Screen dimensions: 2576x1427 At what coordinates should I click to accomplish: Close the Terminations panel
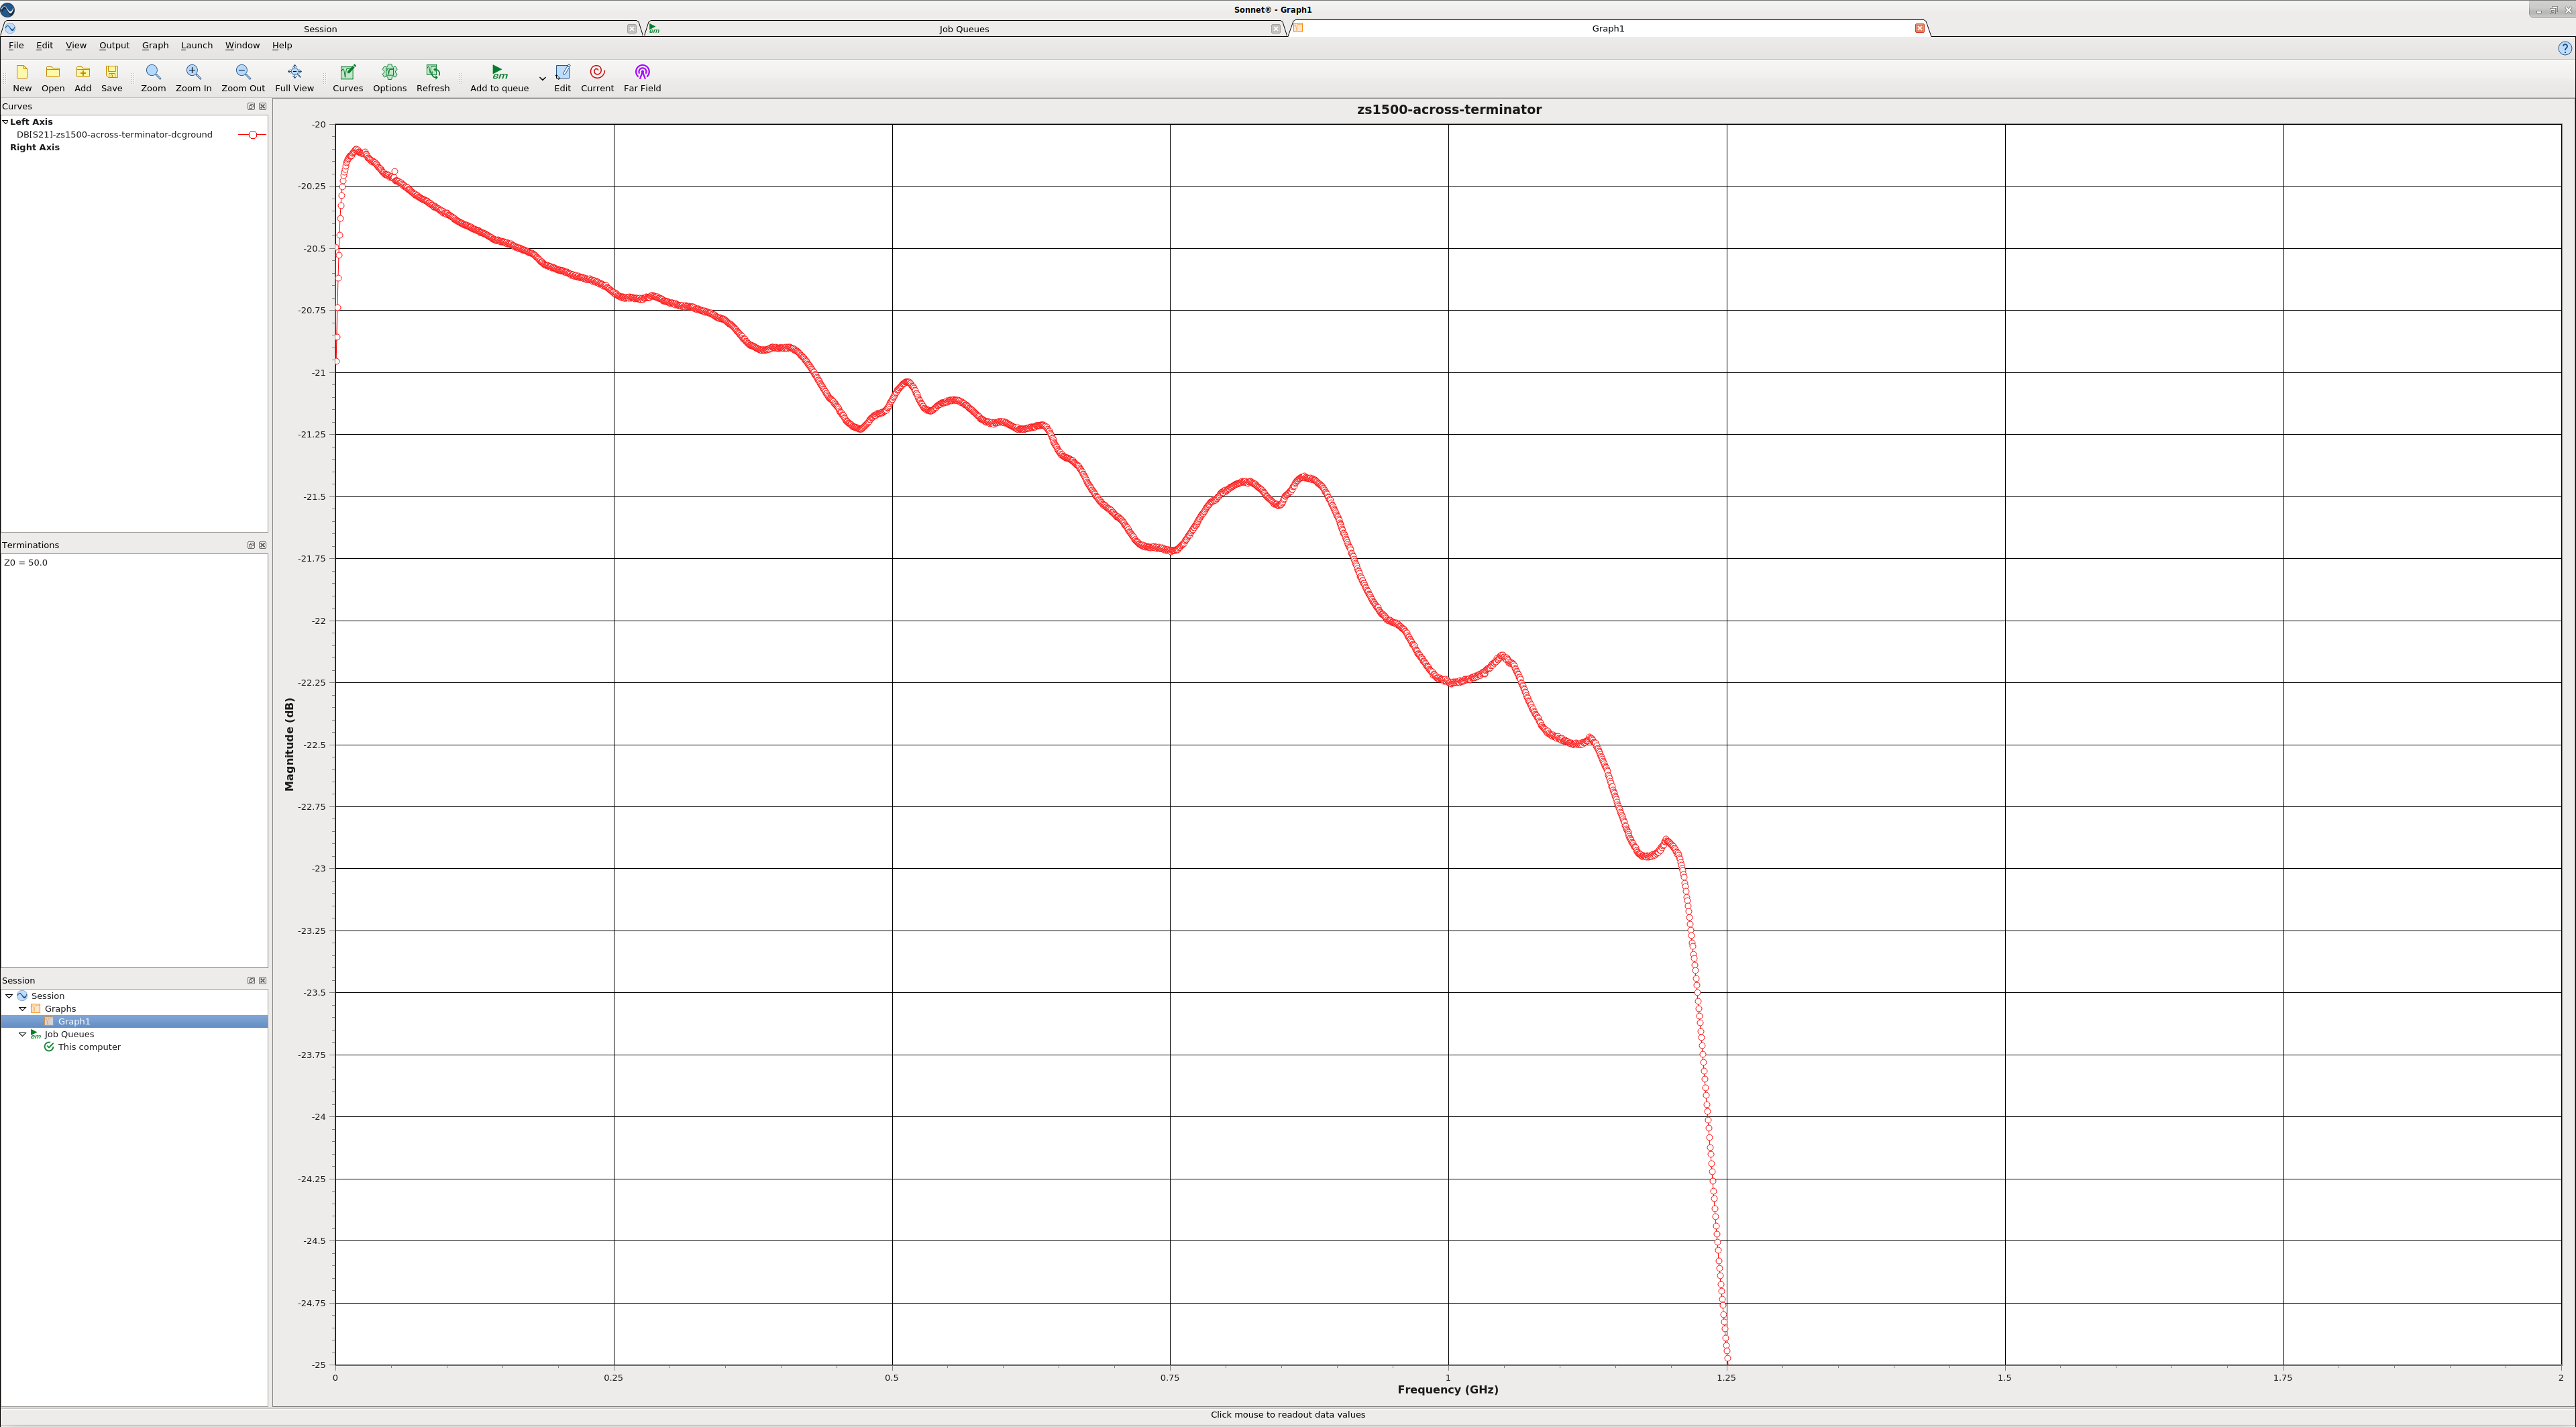[x=263, y=545]
